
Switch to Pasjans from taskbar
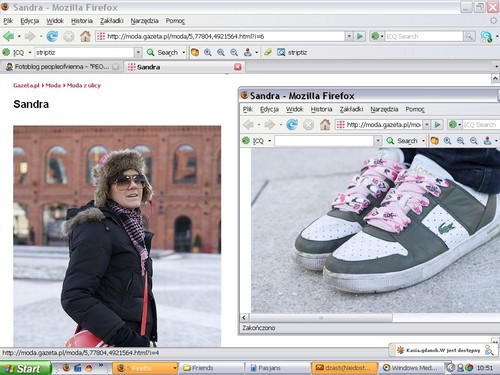click(x=278, y=368)
